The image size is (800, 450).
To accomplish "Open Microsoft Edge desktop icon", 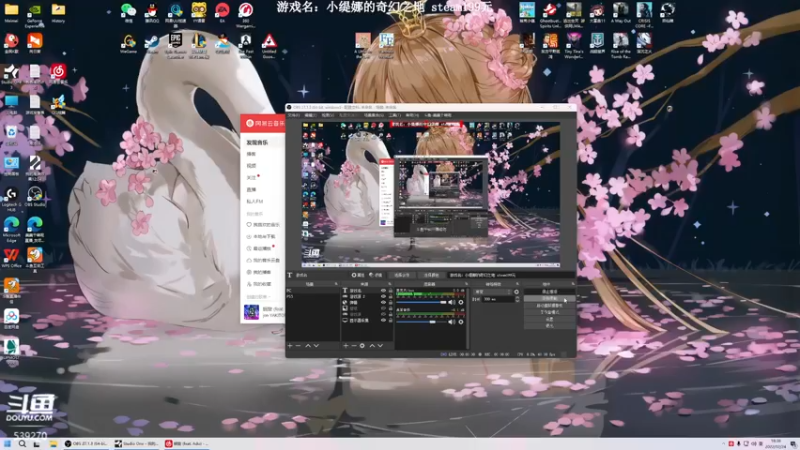I will coord(11,229).
